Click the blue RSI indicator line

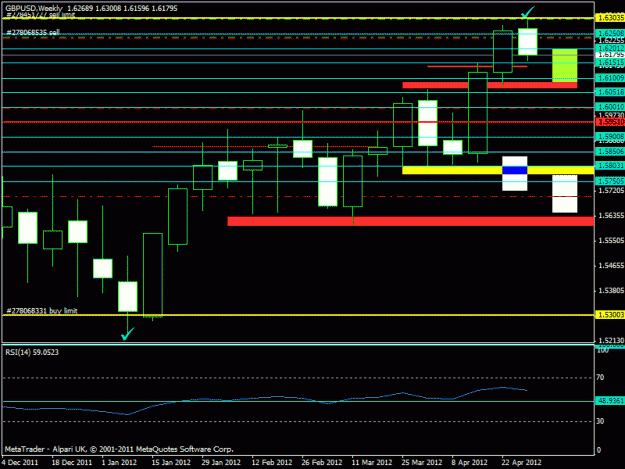pos(265,398)
